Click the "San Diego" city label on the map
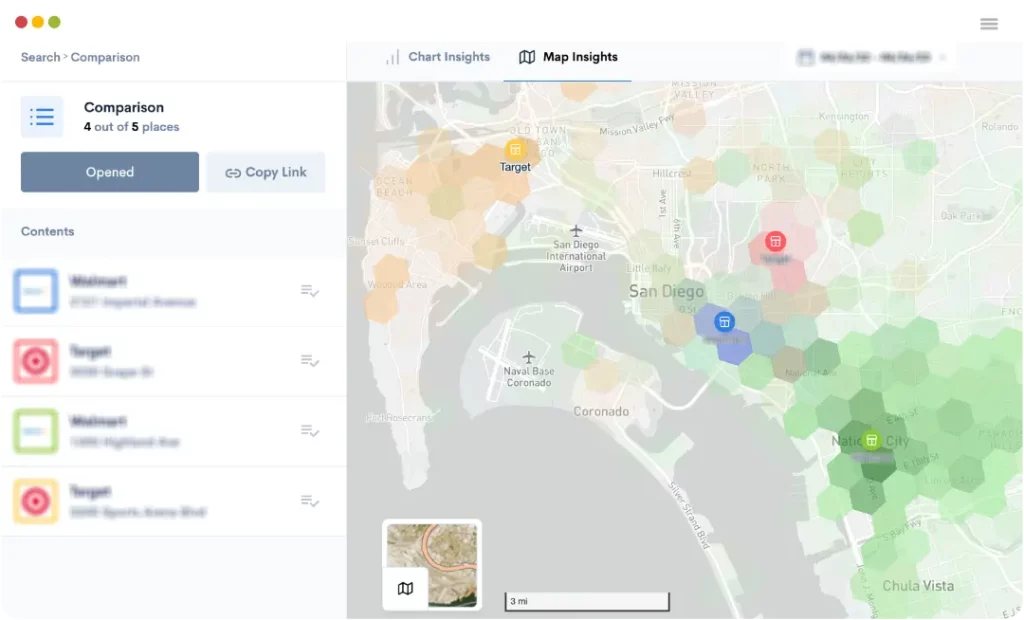The width and height of the screenshot is (1024, 620). tap(666, 292)
